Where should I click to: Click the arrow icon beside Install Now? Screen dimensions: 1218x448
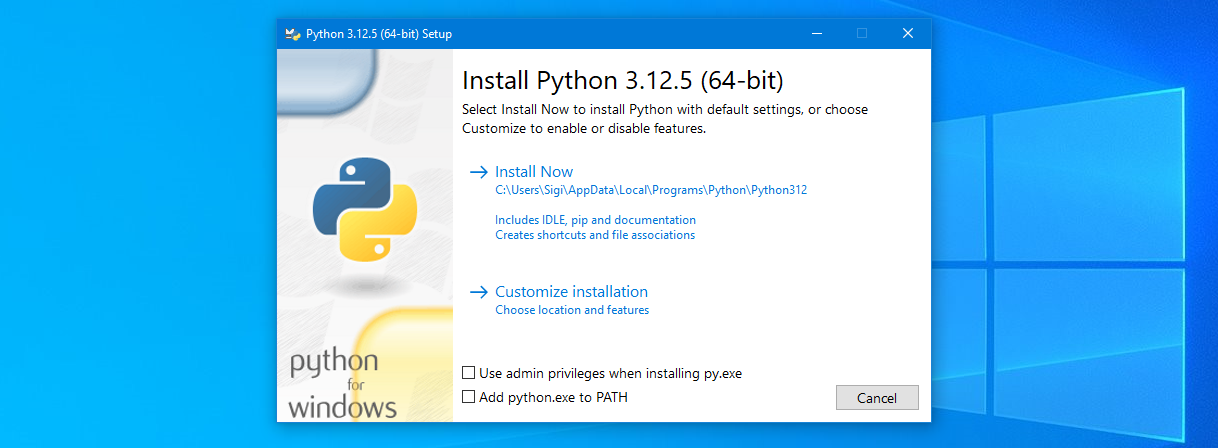tap(478, 172)
